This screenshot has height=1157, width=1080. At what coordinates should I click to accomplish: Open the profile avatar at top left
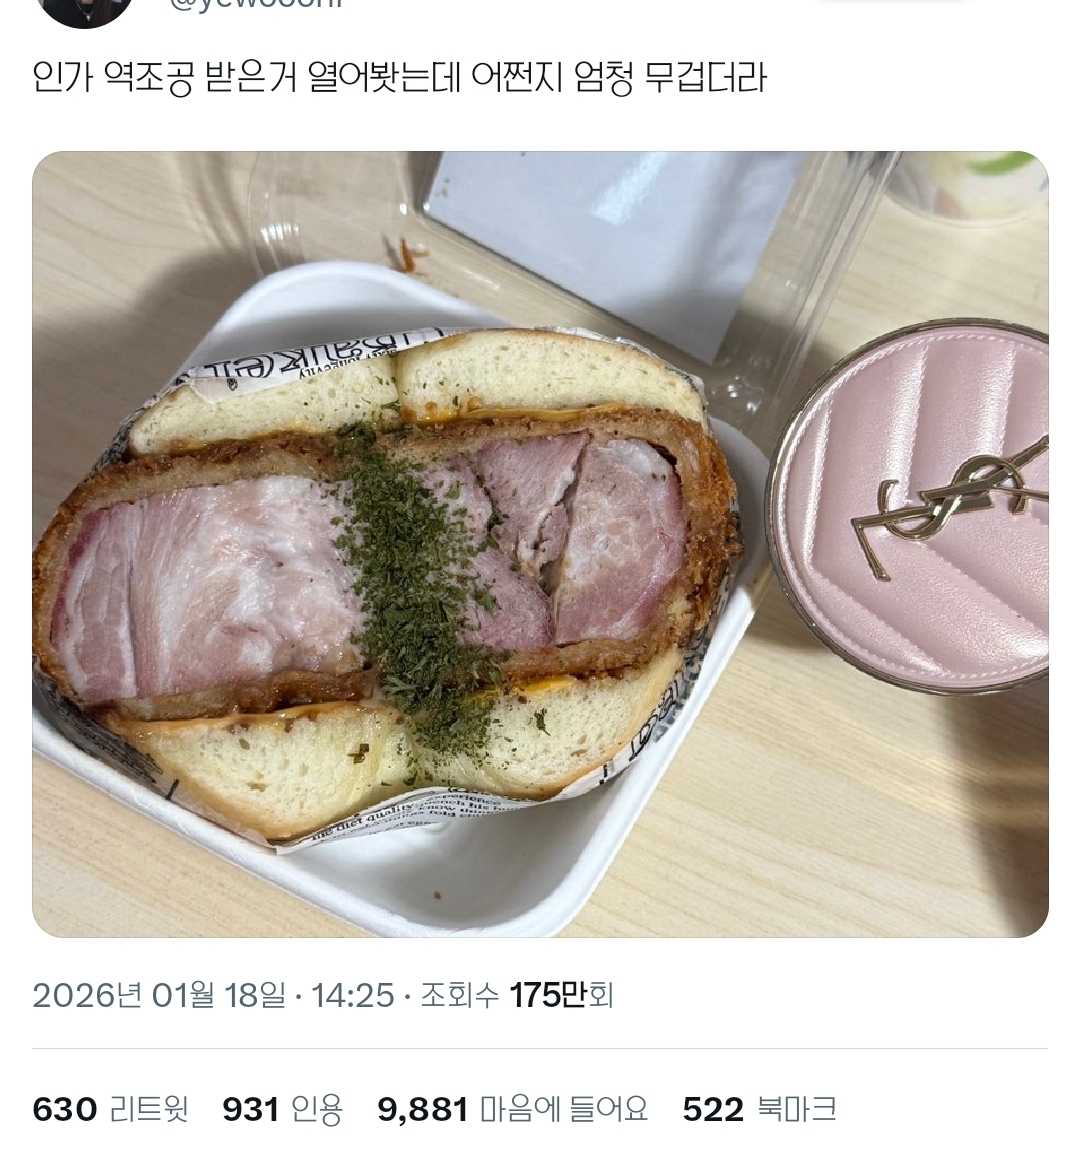[83, 11]
